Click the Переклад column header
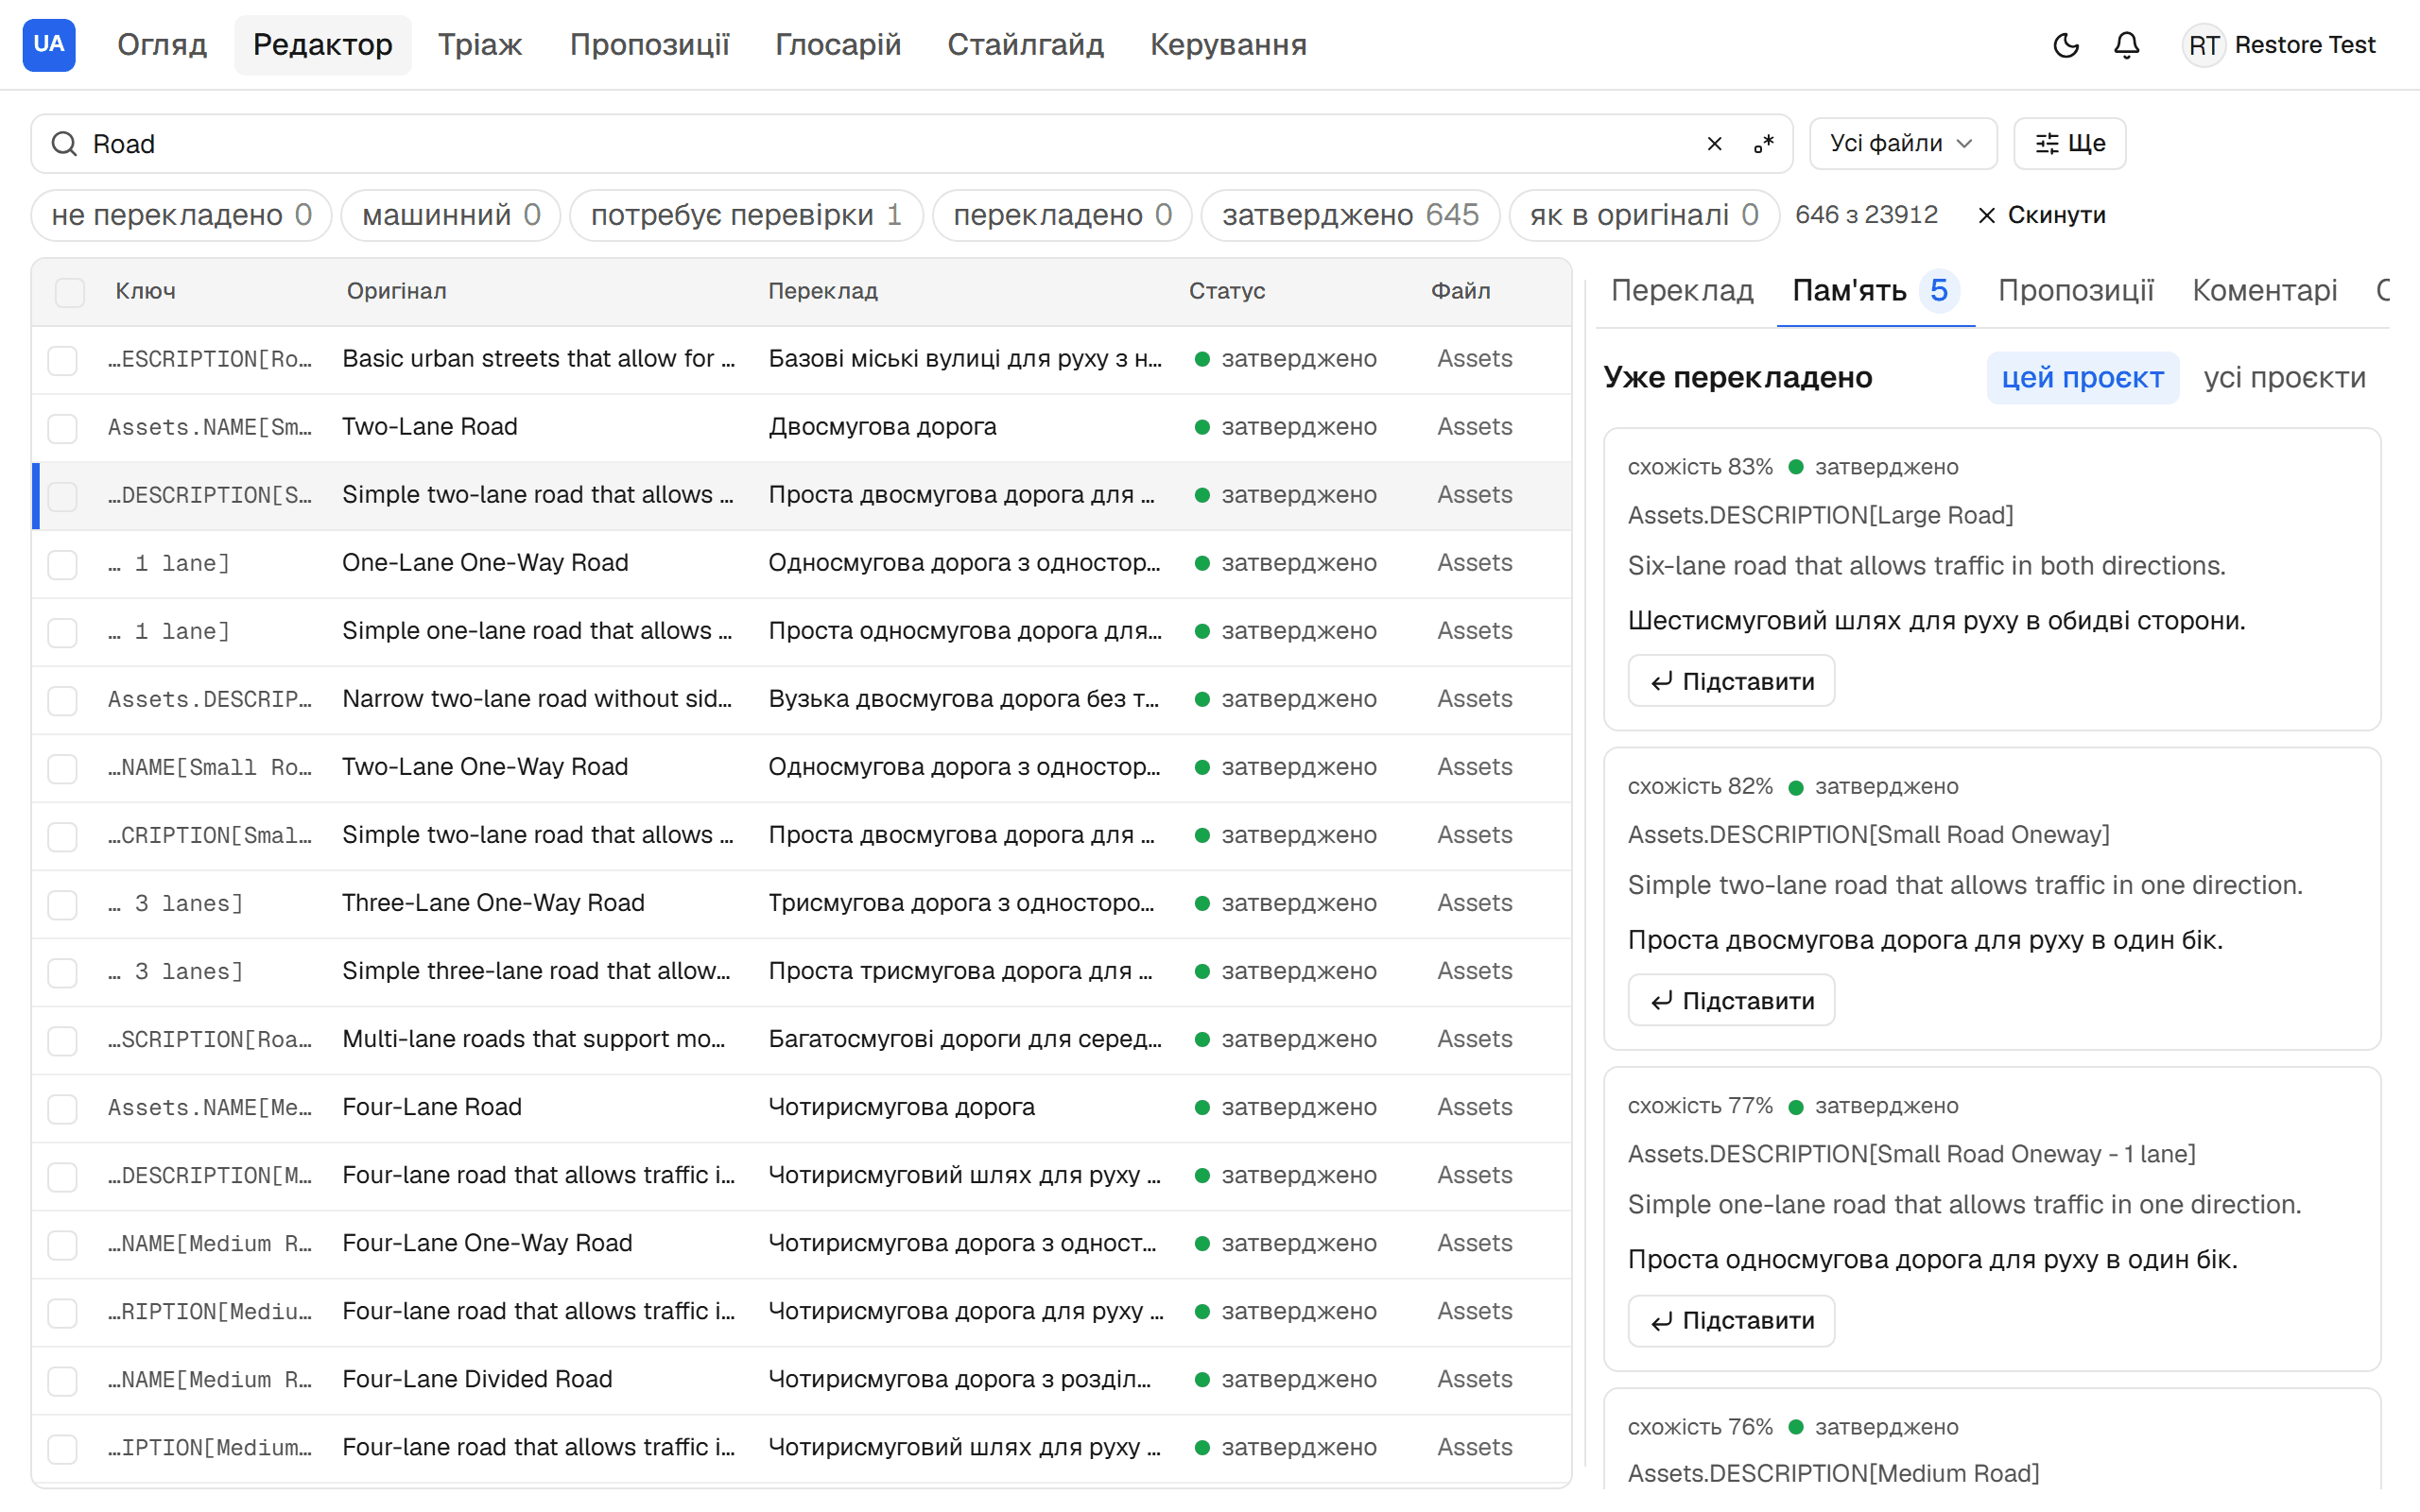Viewport: 2420px width, 1512px height. pos(822,291)
